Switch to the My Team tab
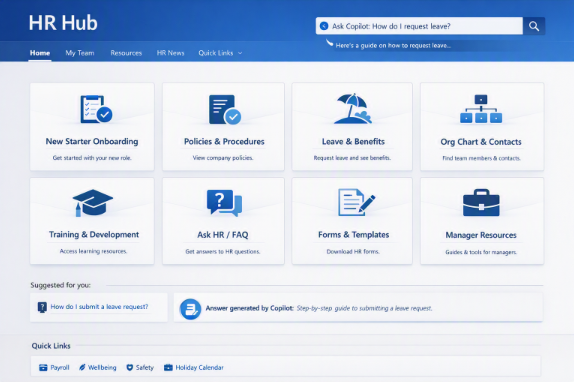This screenshot has height=382, width=574. click(80, 53)
